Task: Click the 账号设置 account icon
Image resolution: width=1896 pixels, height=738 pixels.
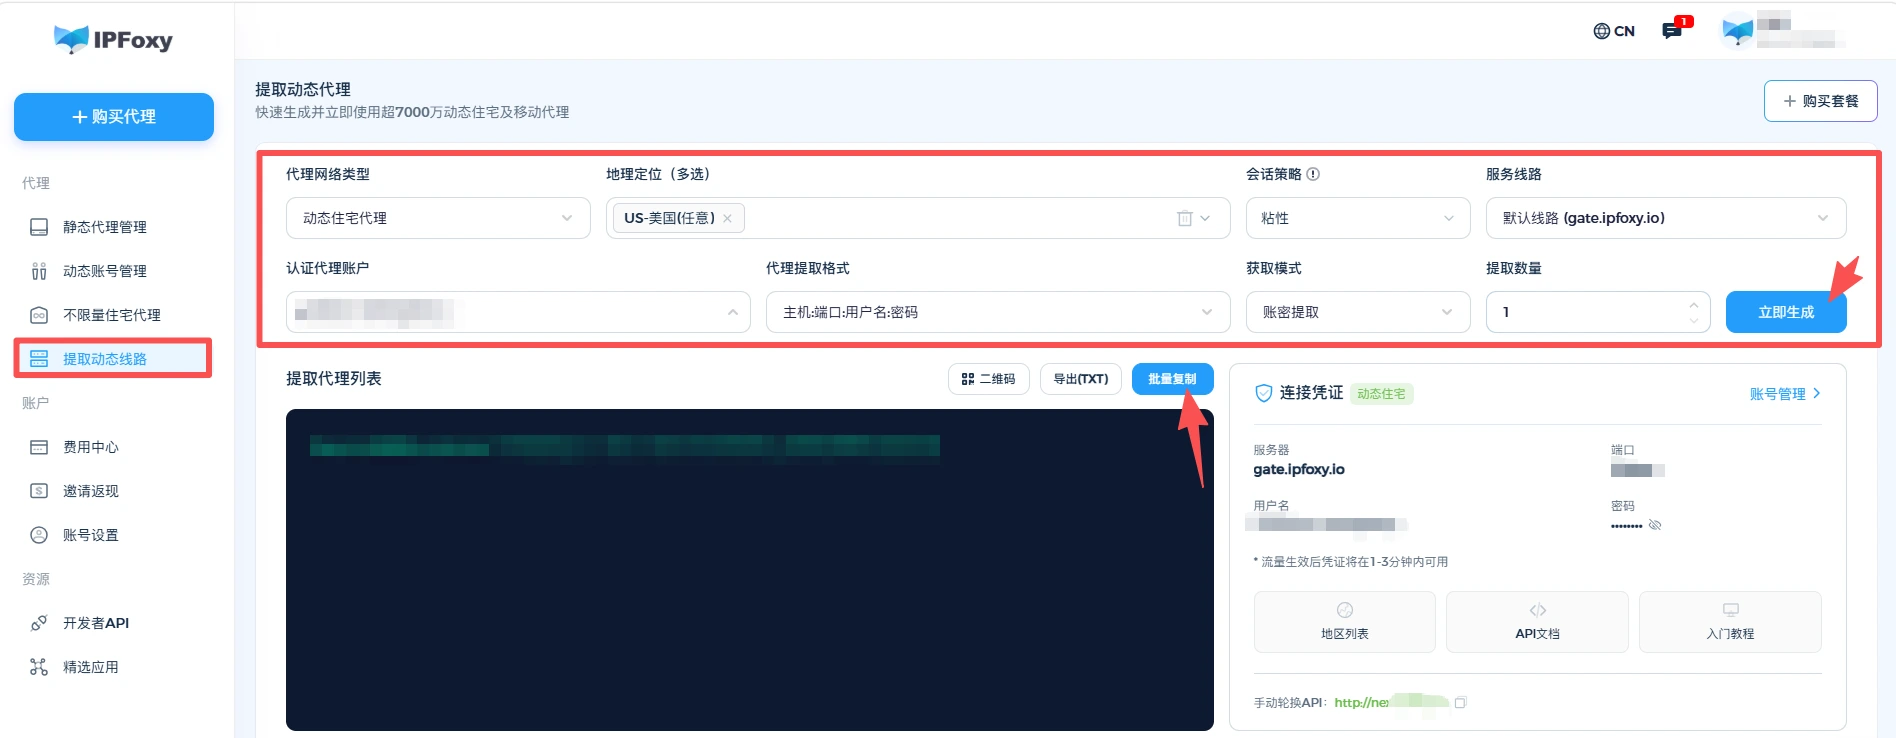Action: pos(39,535)
